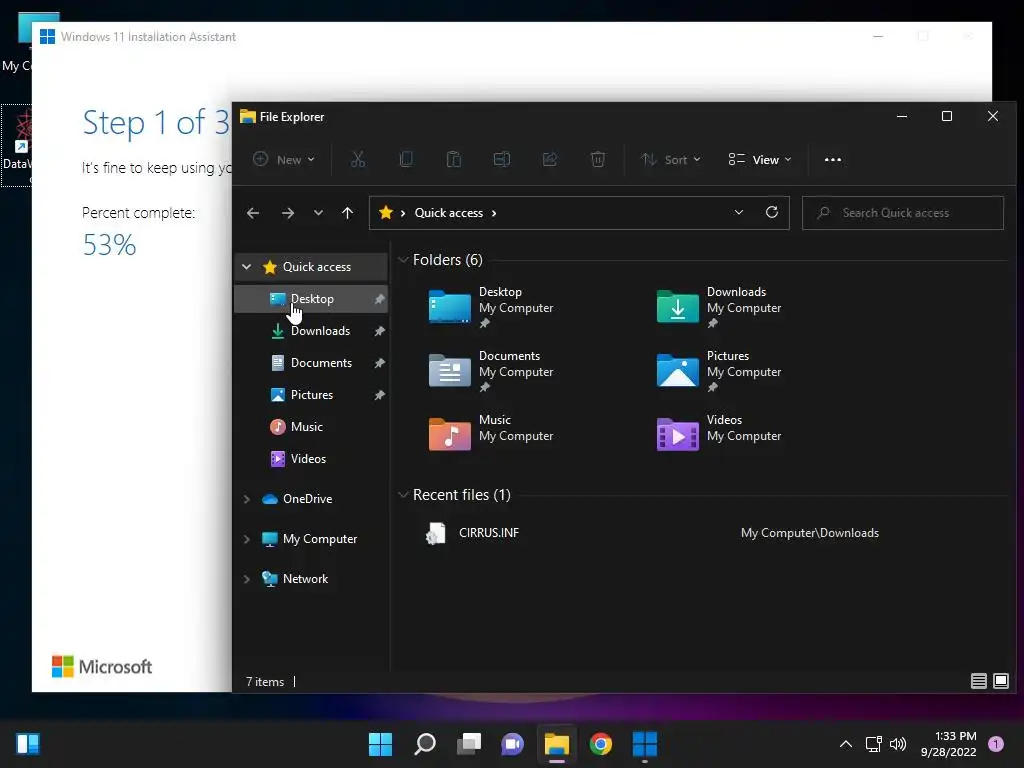The height and width of the screenshot is (768, 1024).
Task: Click the Delete trash icon
Action: pyautogui.click(x=598, y=159)
